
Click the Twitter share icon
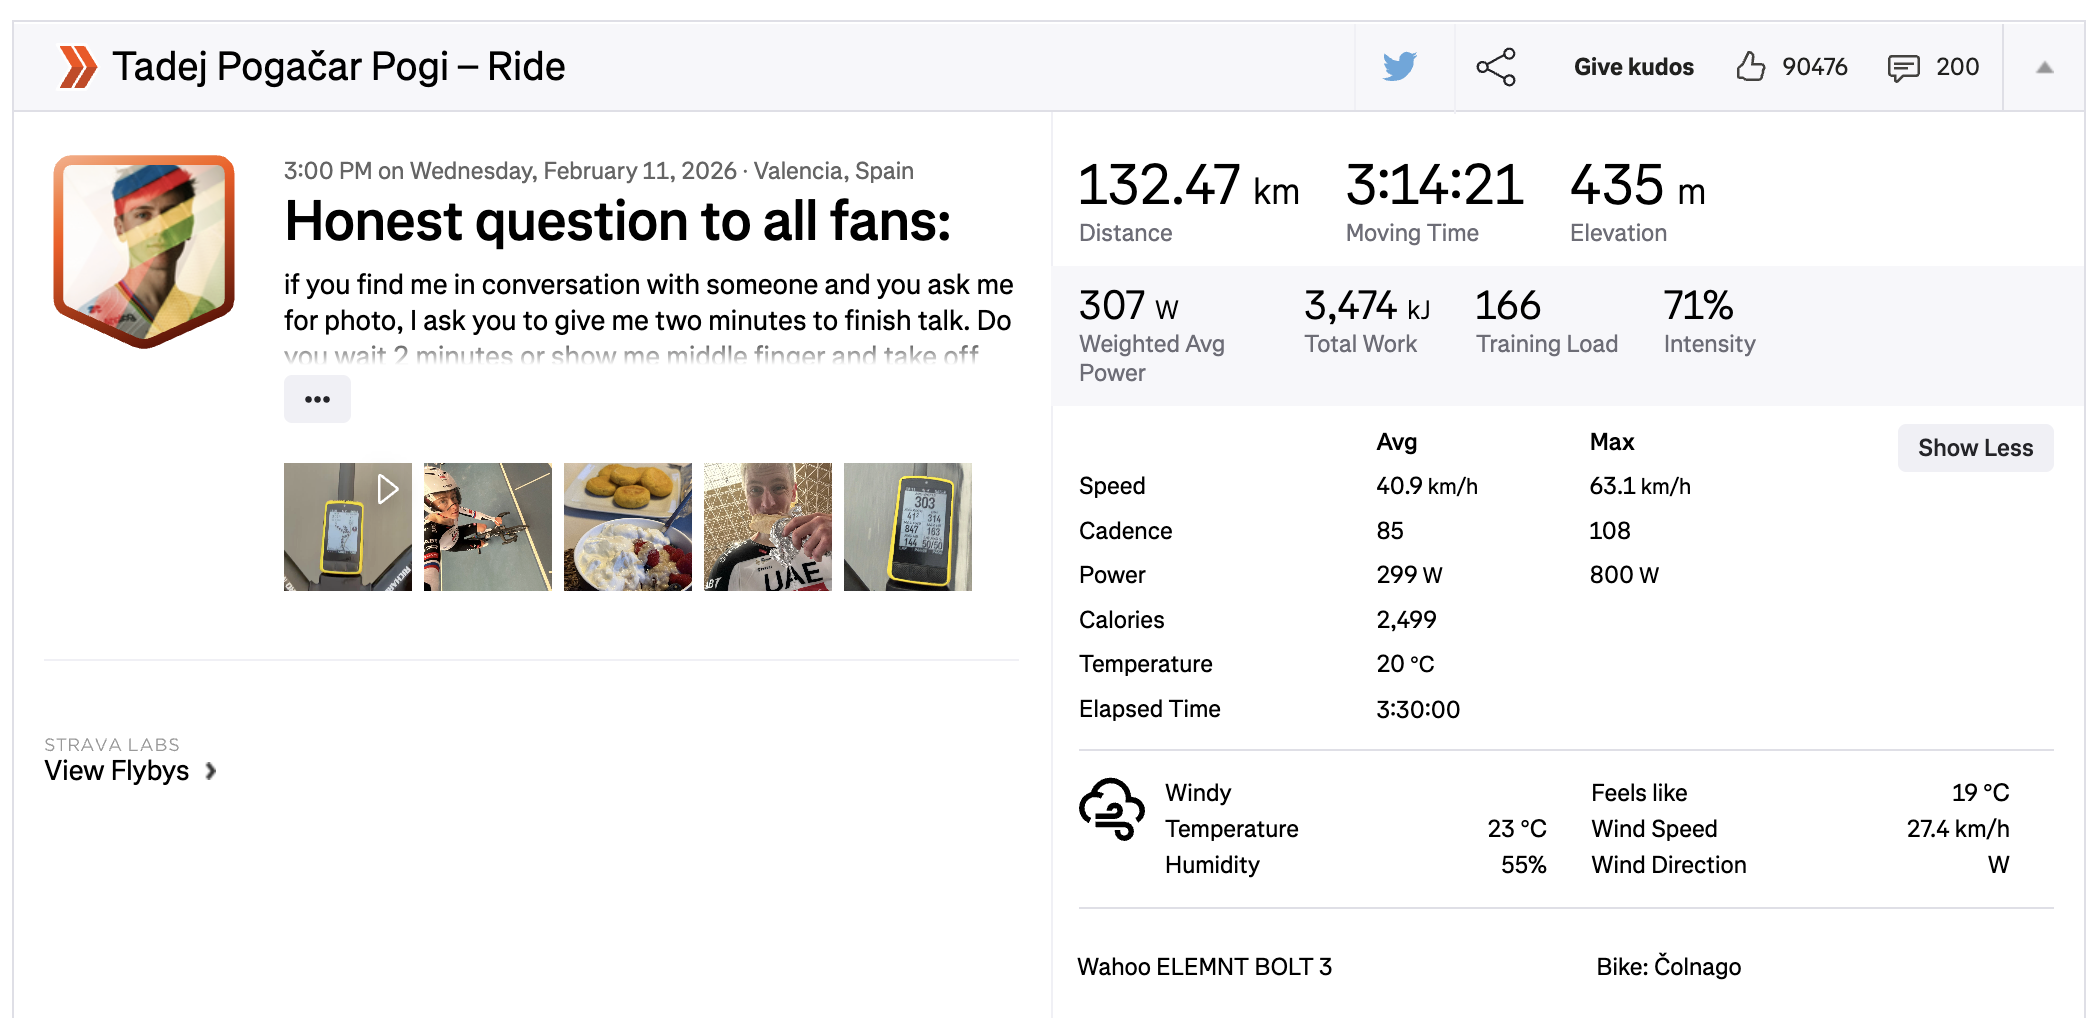tap(1399, 67)
